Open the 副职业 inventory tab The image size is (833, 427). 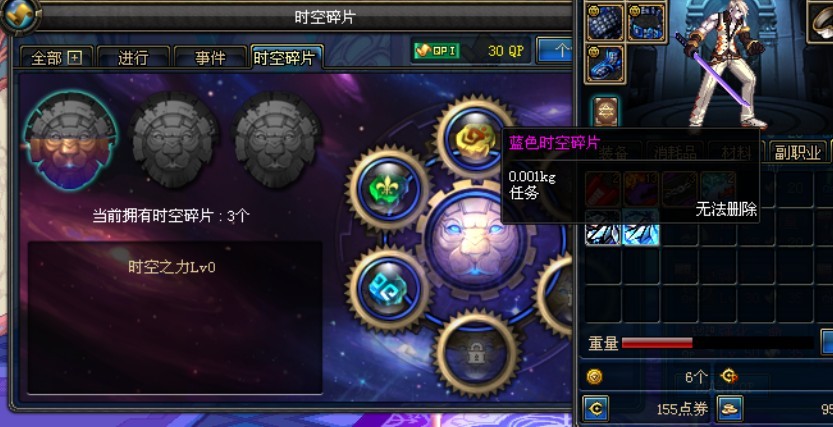[798, 152]
